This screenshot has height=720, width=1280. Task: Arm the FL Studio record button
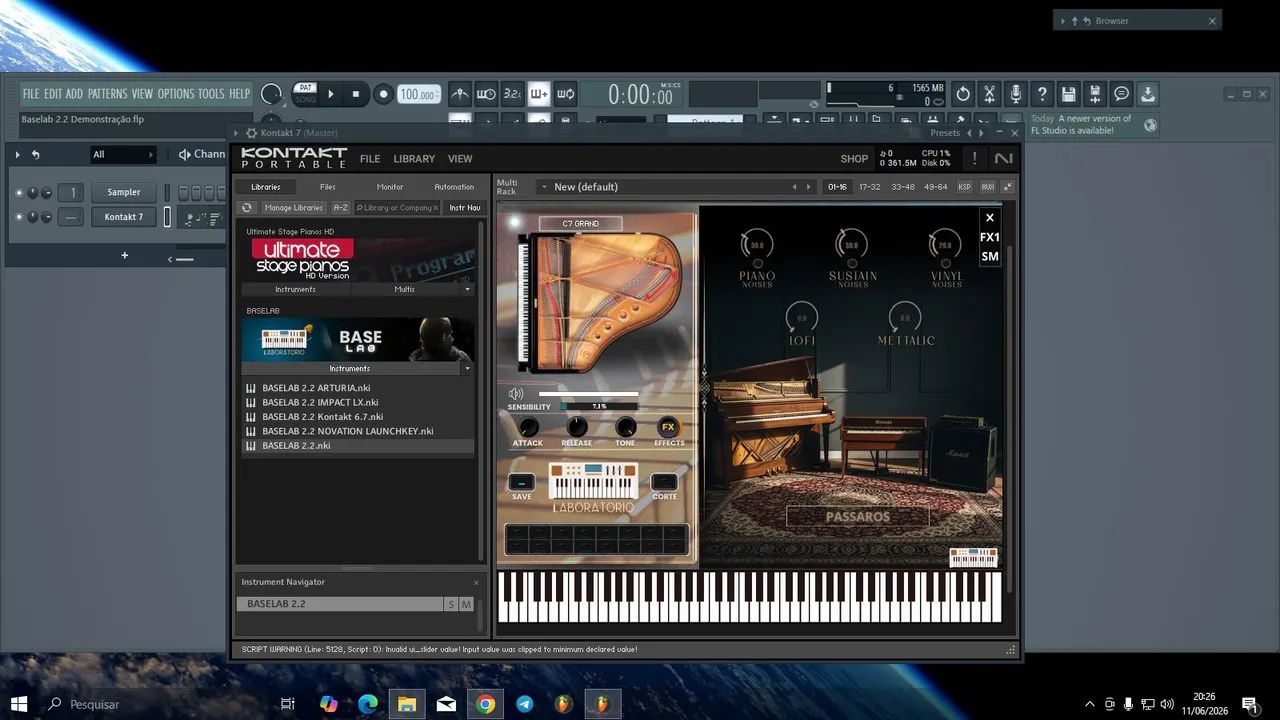(382, 94)
